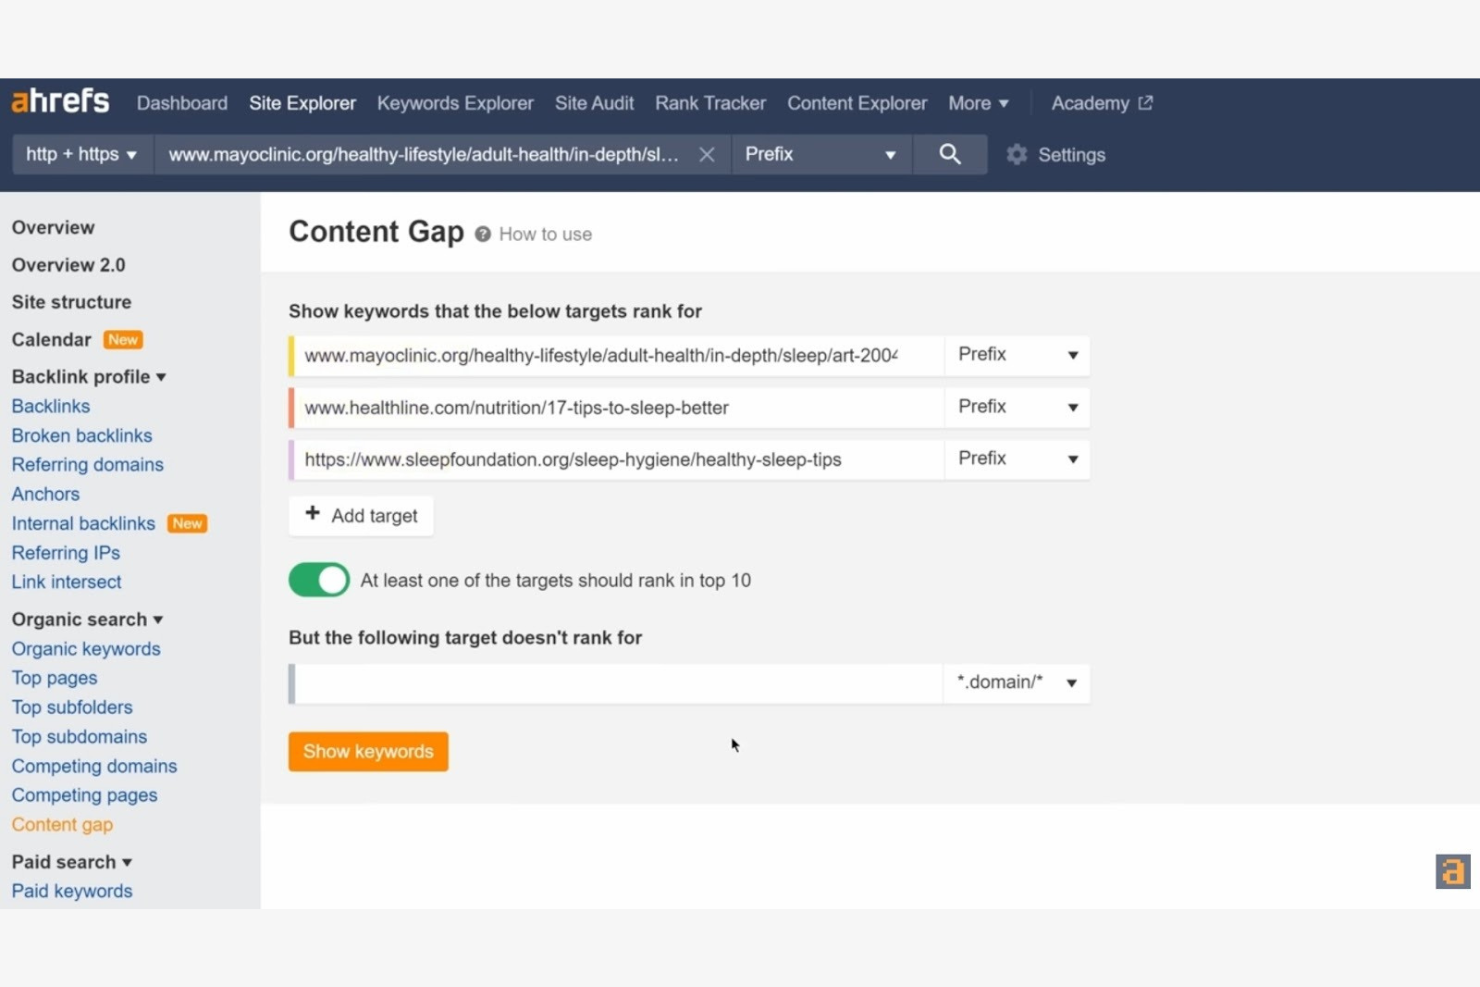The height and width of the screenshot is (987, 1480).
Task: Go to Dashboard
Action: (182, 103)
